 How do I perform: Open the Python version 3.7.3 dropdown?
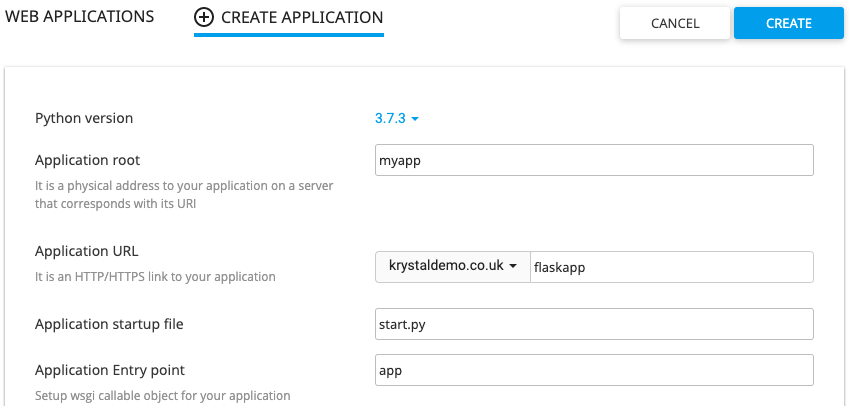(397, 118)
